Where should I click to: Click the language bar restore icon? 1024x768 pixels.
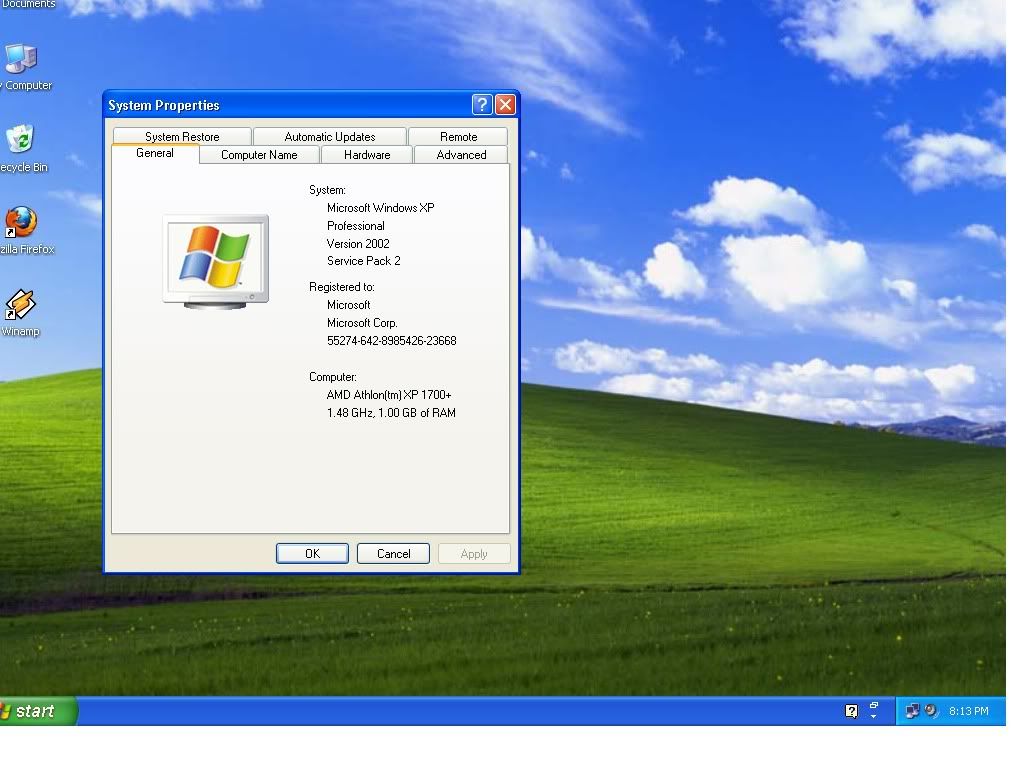874,705
